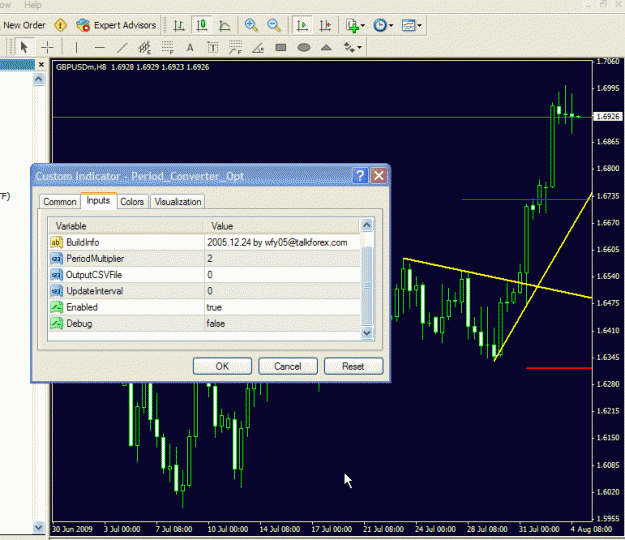The image size is (625, 540).
Task: Switch to the Inputs tab
Action: point(98,200)
